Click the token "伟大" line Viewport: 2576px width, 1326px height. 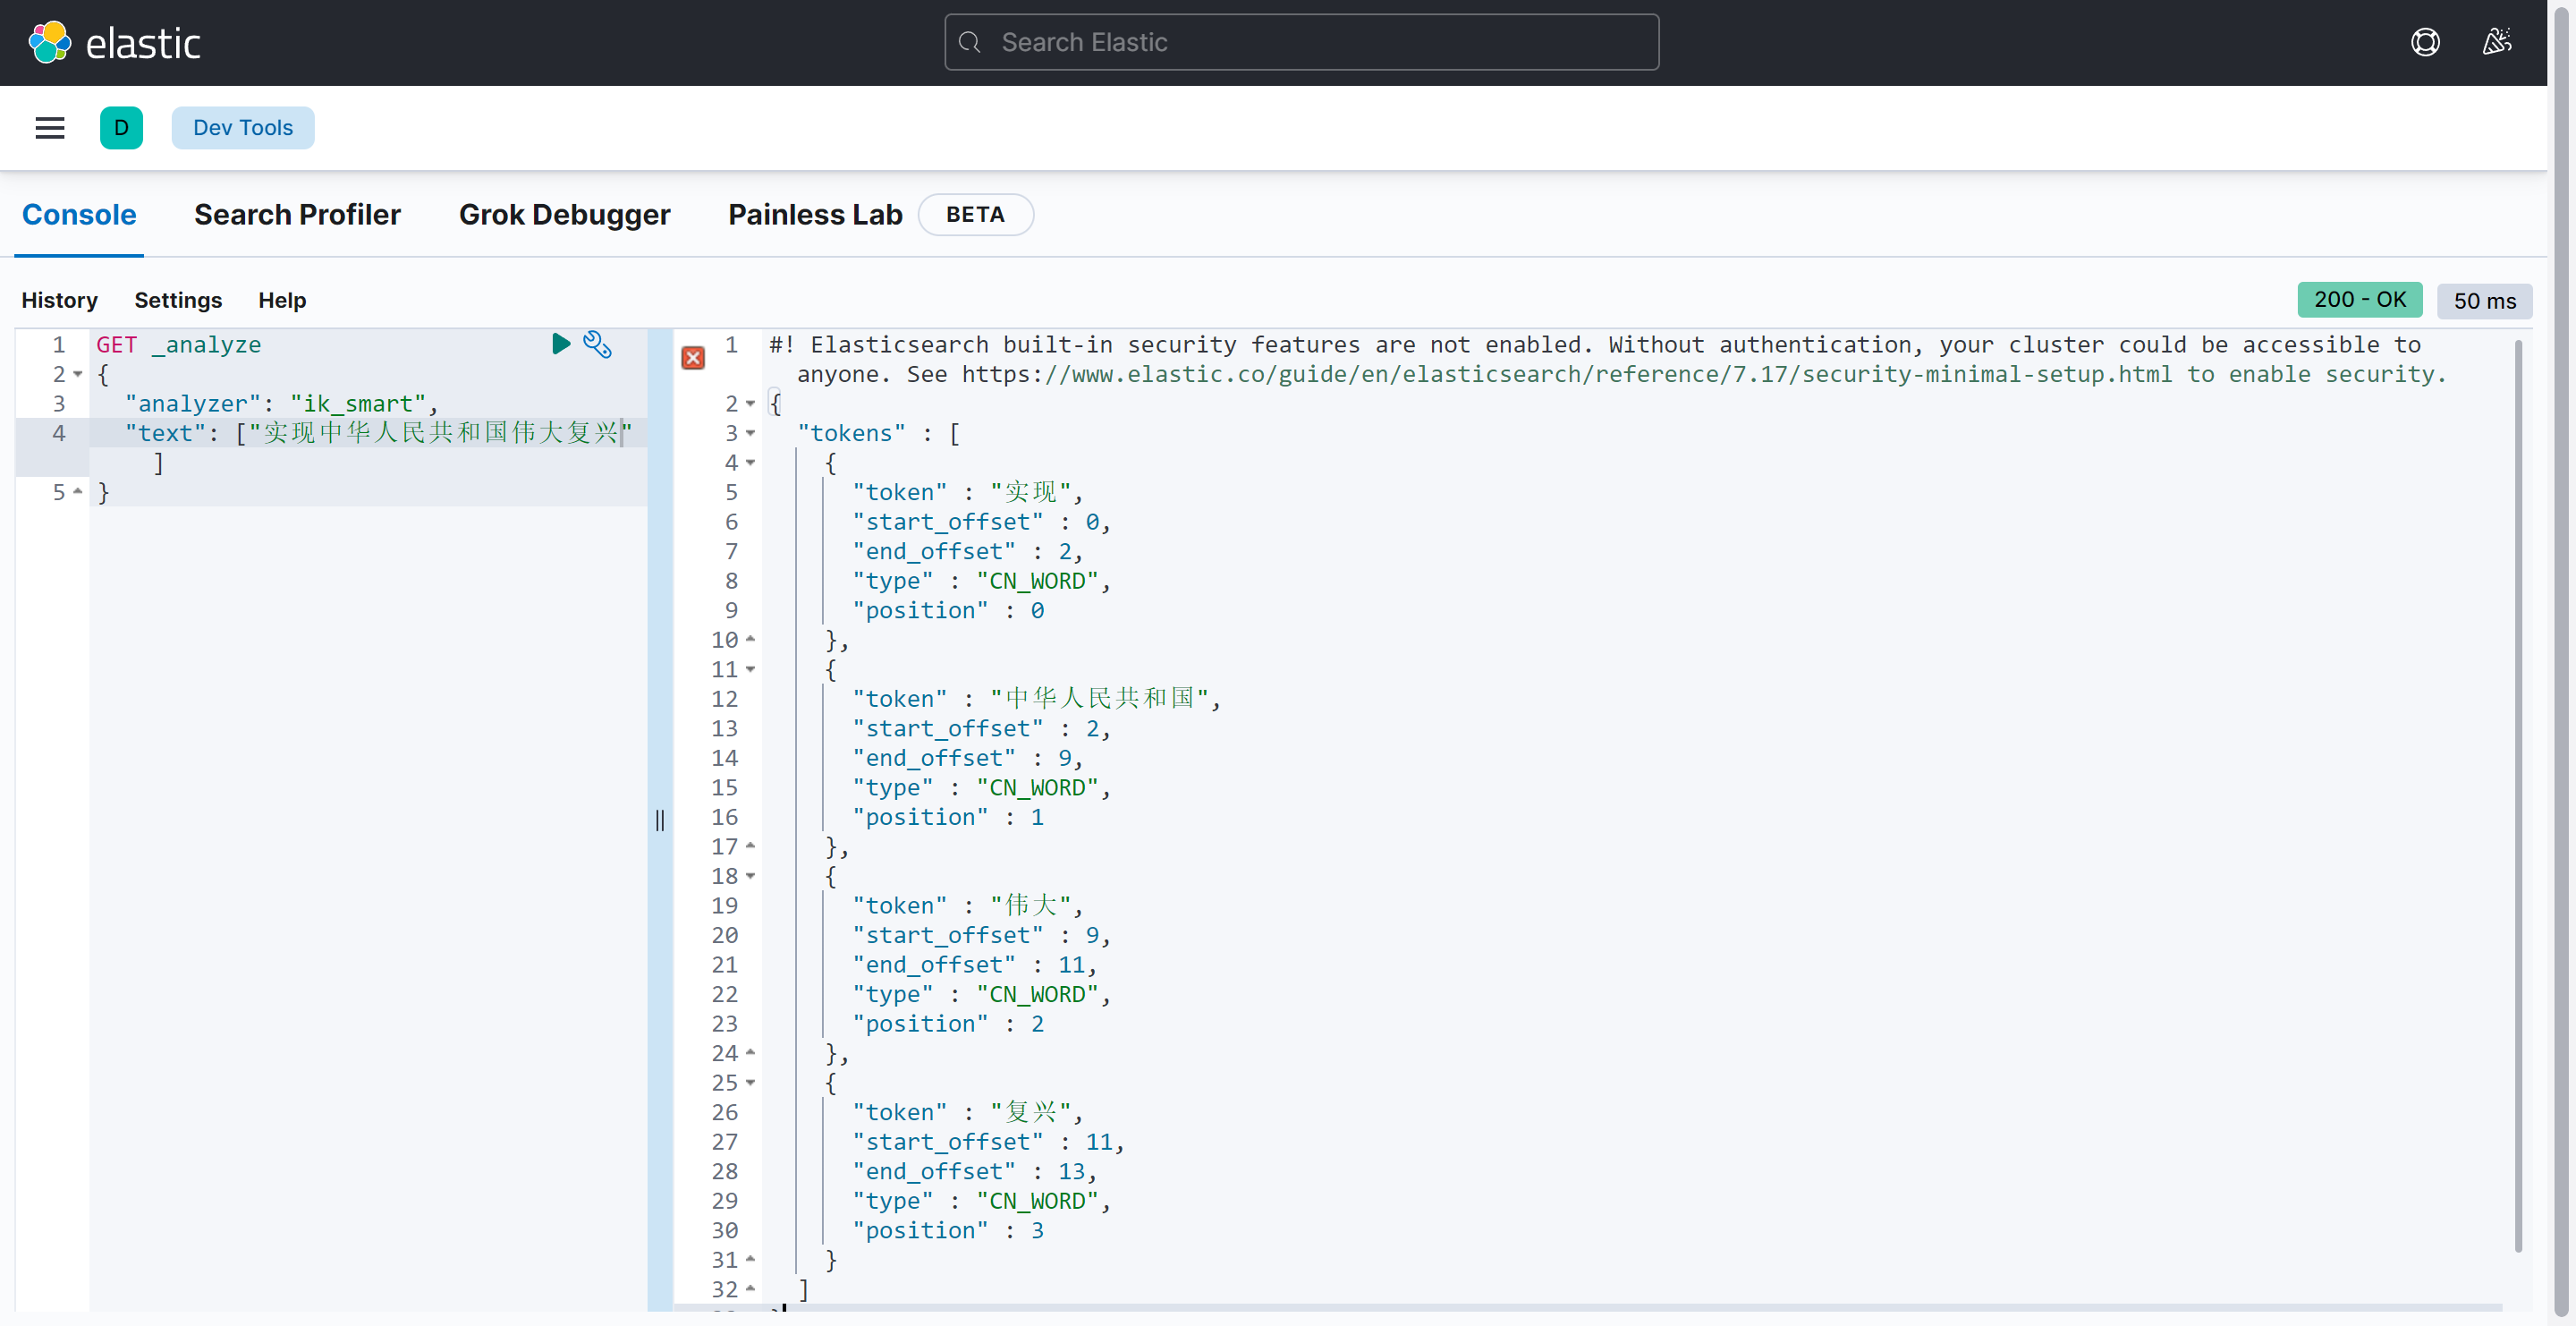[x=967, y=906]
